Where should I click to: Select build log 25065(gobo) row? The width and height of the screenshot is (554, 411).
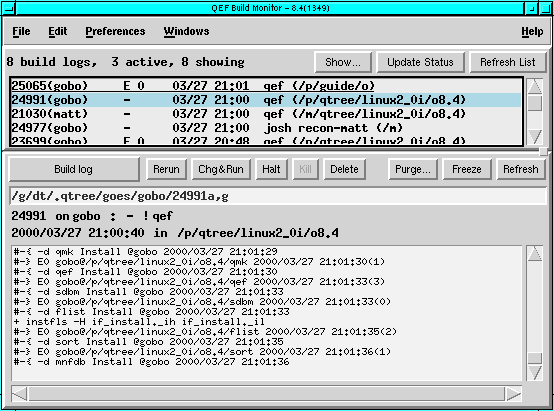266,86
